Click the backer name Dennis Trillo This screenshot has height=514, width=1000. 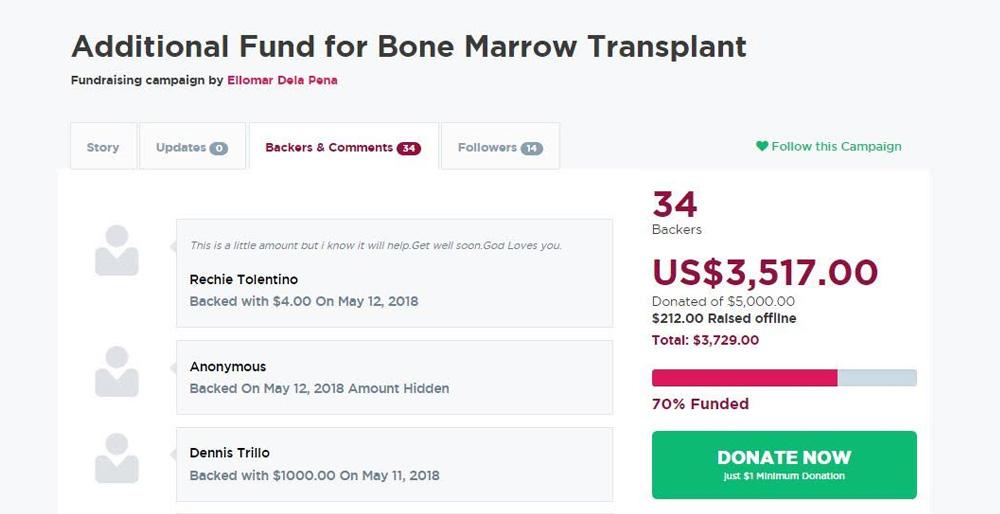tap(230, 453)
